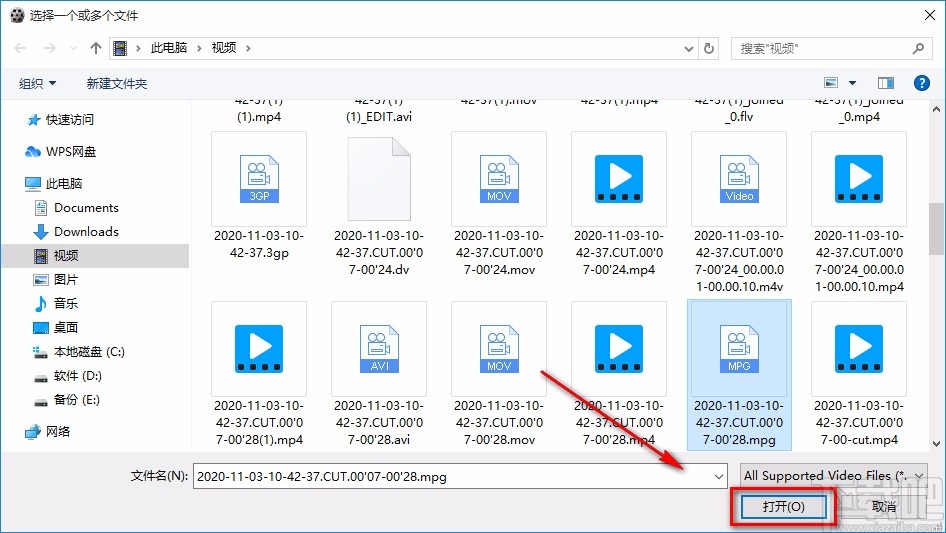This screenshot has width=946, height=533.
Task: Select play icon of 7-00-cut.mp4 file
Action: coord(859,349)
